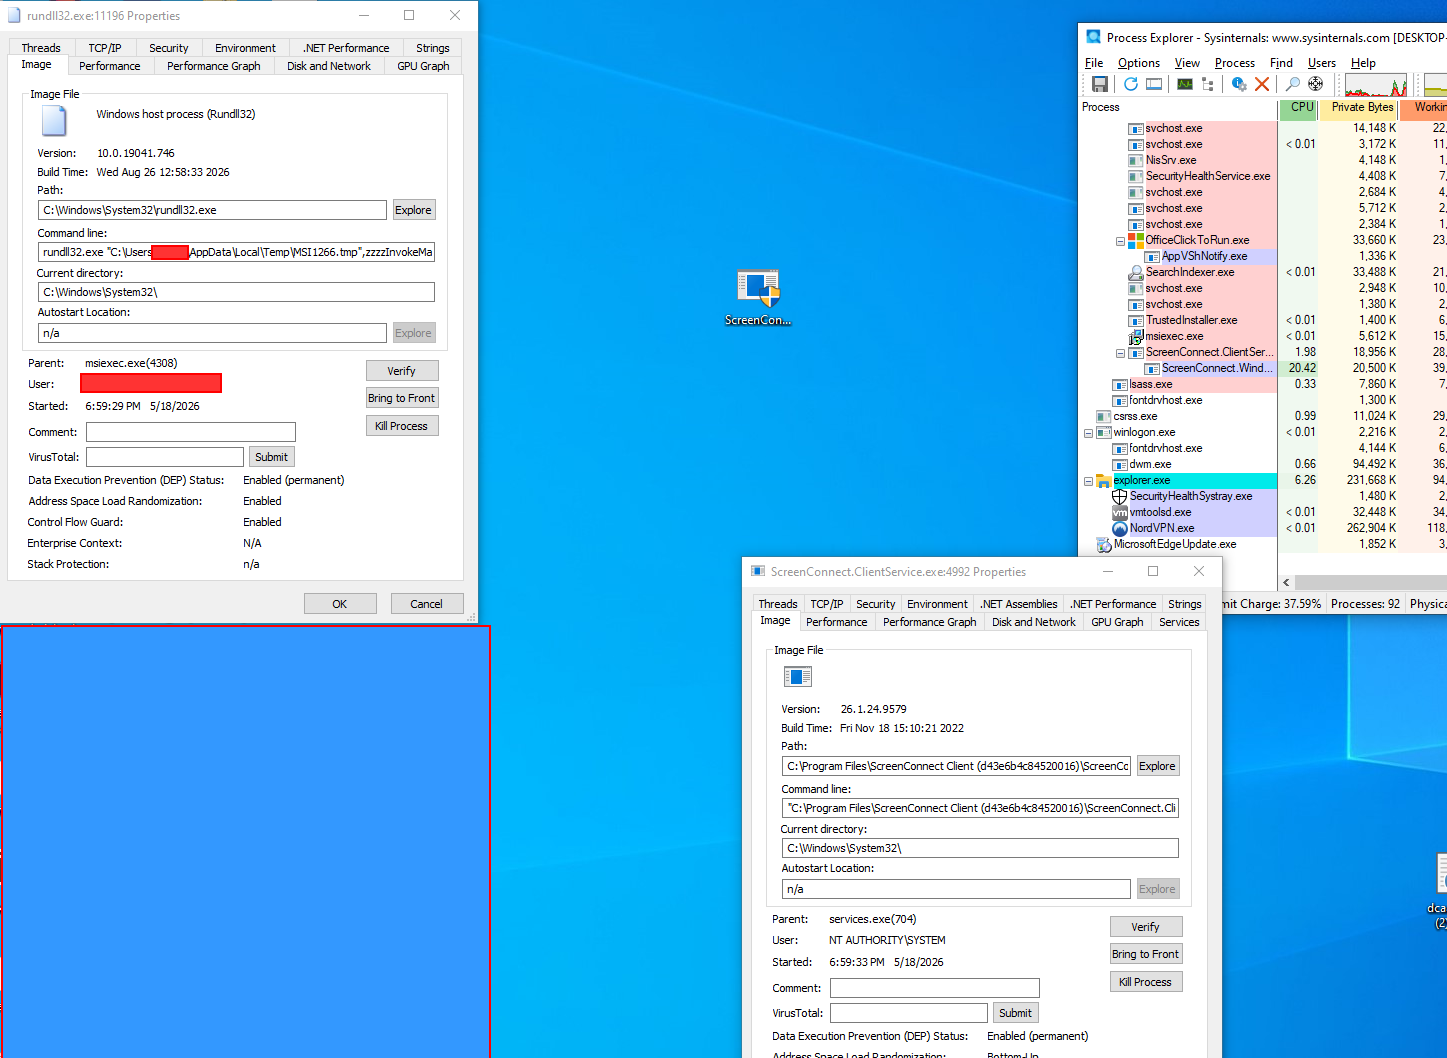The height and width of the screenshot is (1058, 1447).
Task: Select the ScreenConnect.Wind... child process row
Action: [x=1262, y=369]
